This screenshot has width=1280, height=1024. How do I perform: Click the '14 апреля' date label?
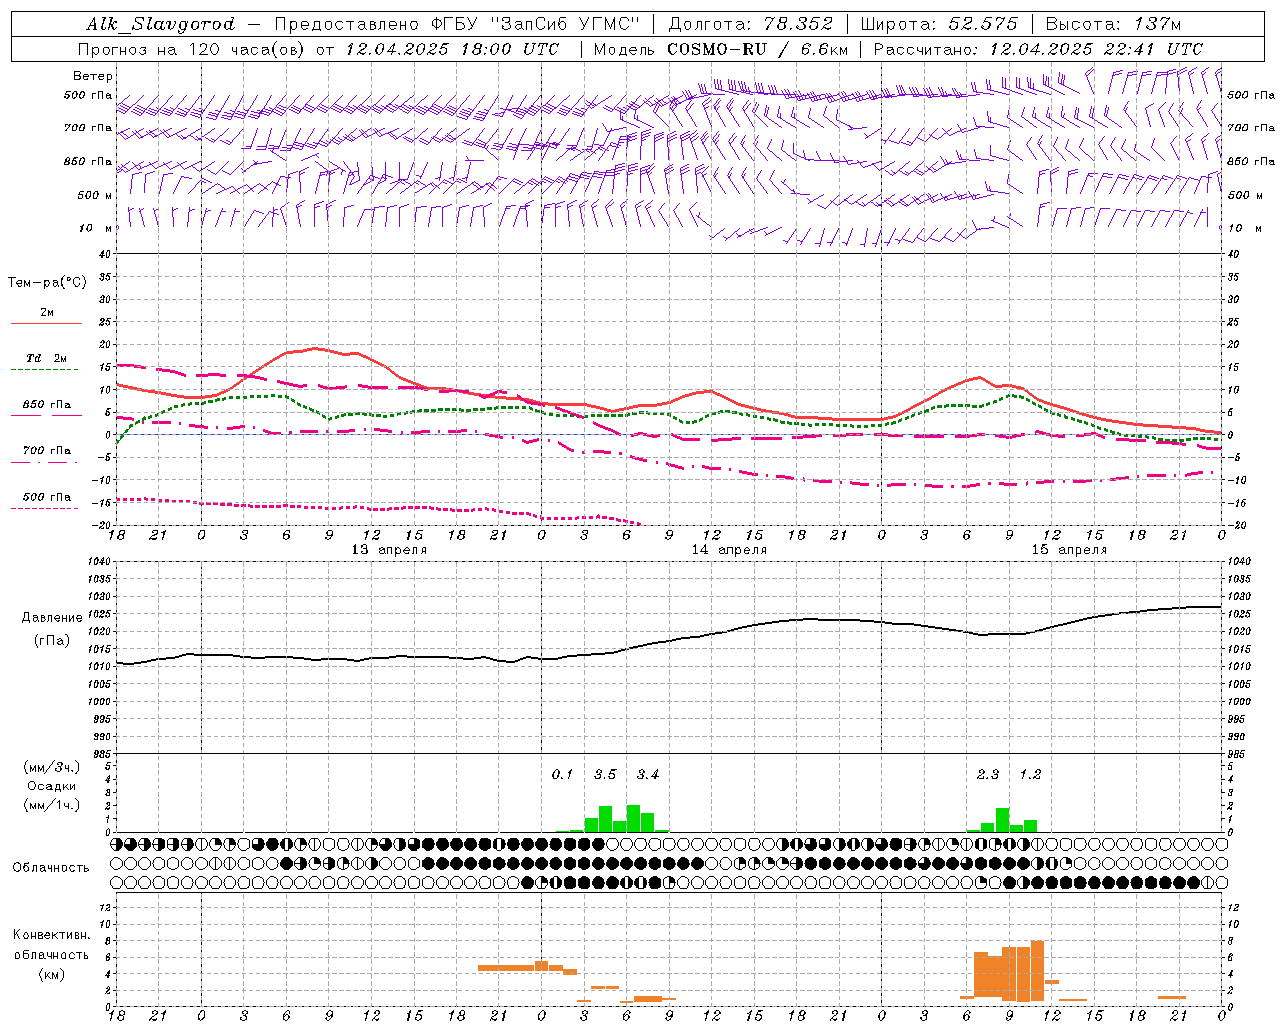(x=729, y=550)
